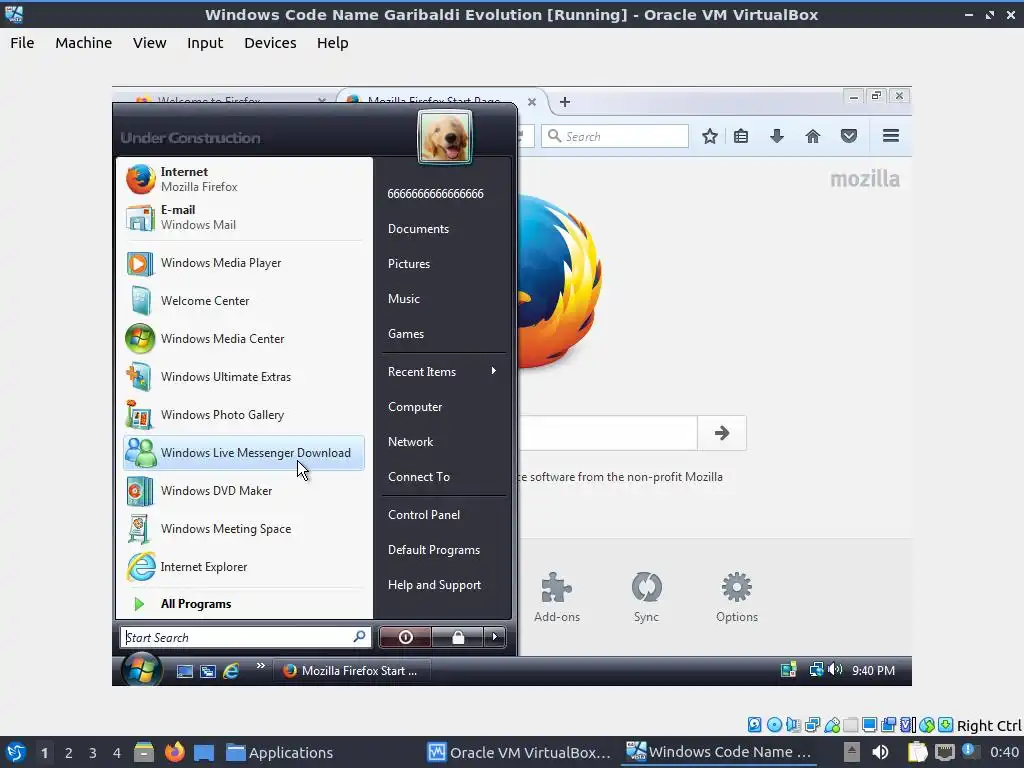
Task: Open Mozilla Firefox from the Start menu's Internet entry
Action: point(244,179)
